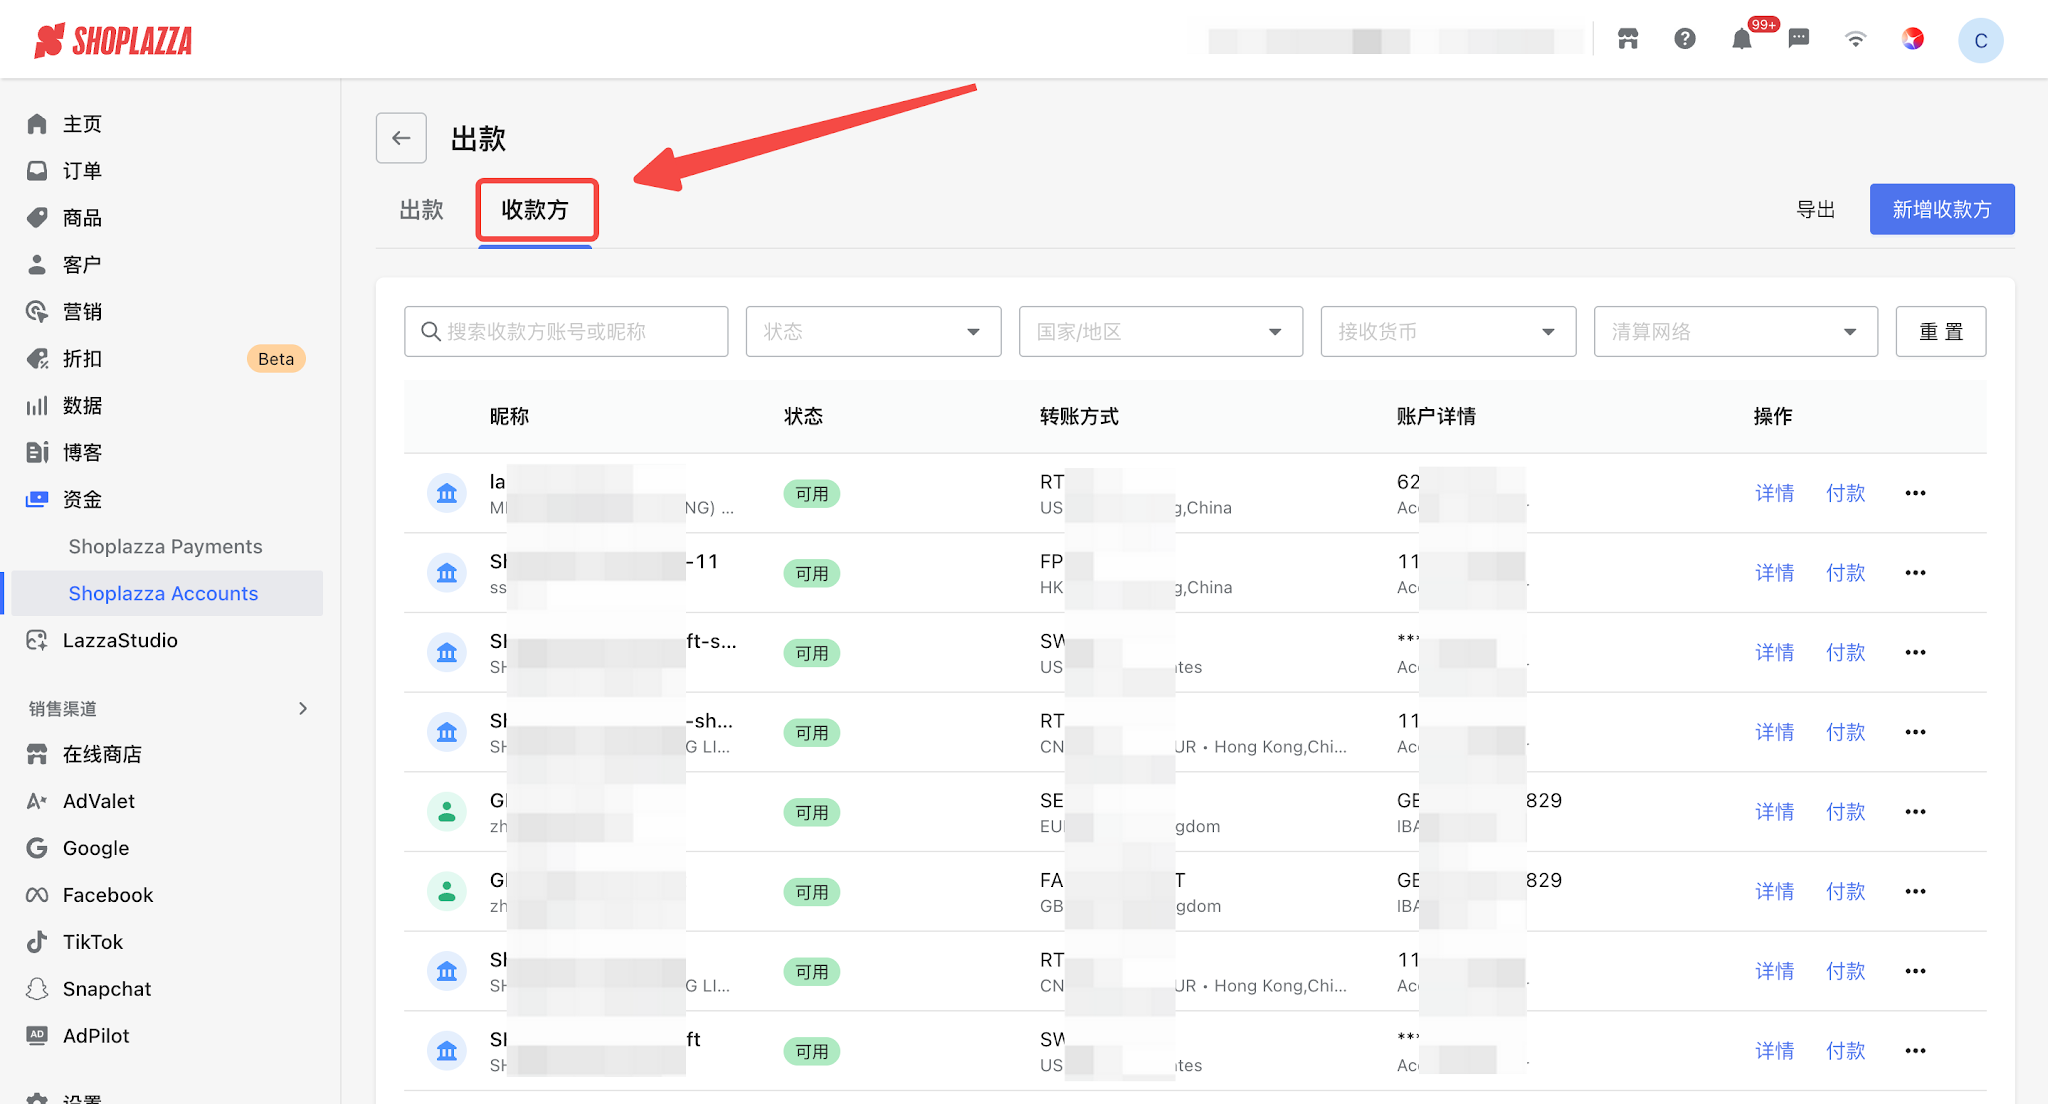The image size is (2048, 1104).
Task: Click the 导出 export button
Action: (1816, 209)
